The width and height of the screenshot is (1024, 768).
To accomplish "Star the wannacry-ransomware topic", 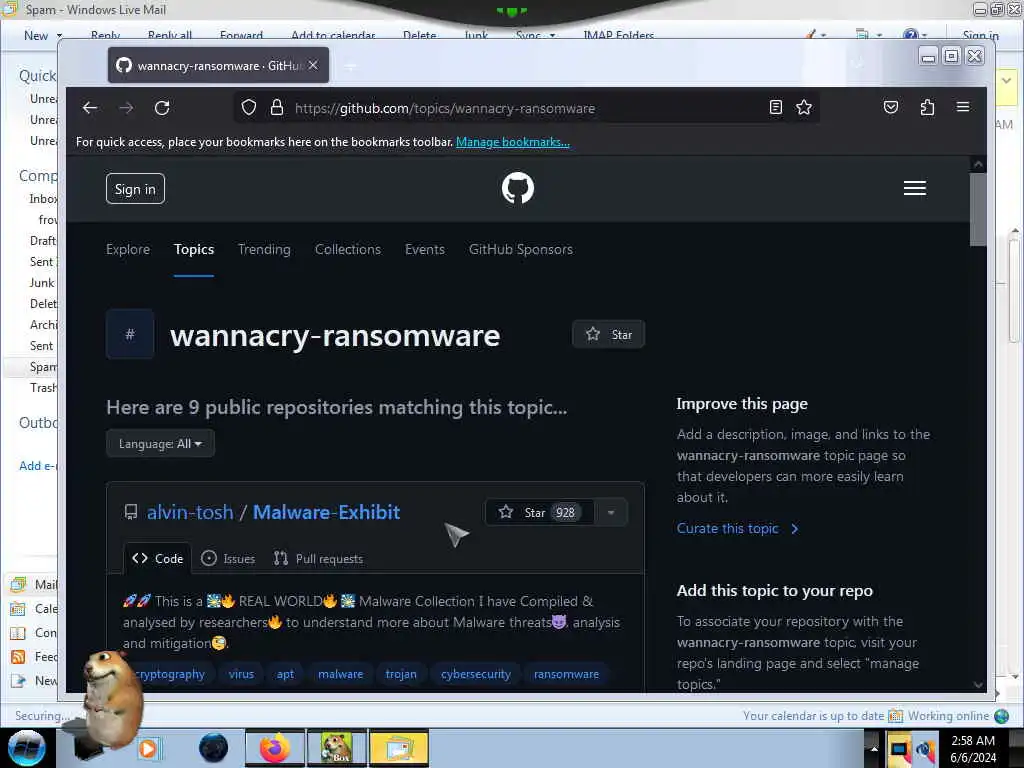I will click(x=609, y=334).
